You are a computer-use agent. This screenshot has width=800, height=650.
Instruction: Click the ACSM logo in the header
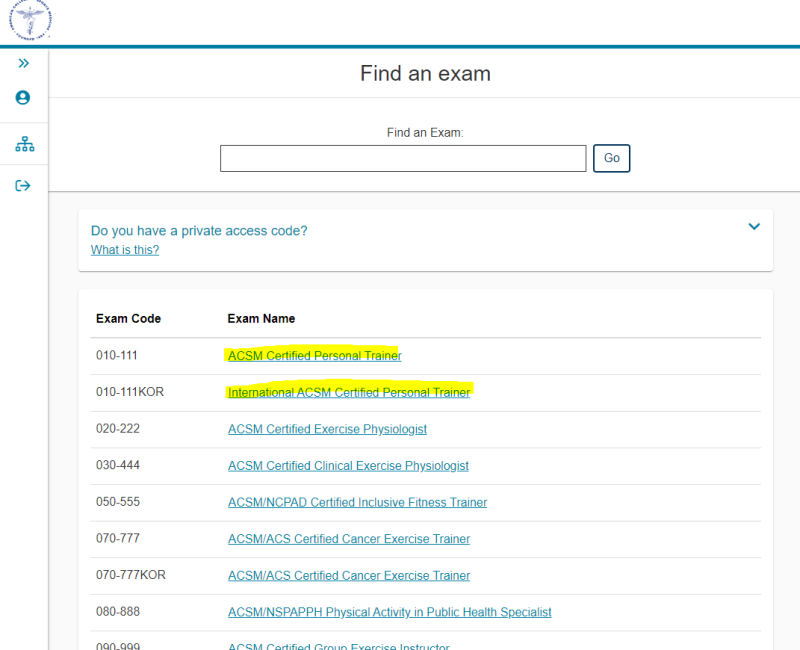coord(30,19)
